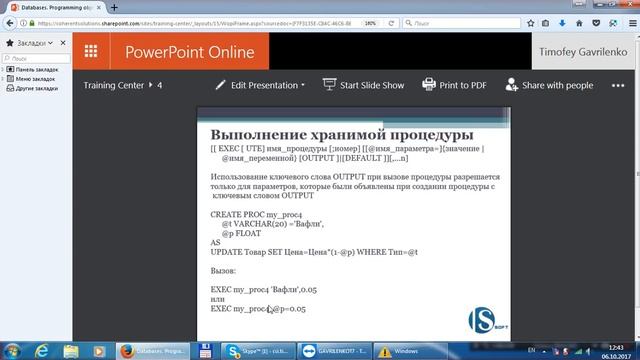Open the Office app launcher grid

(x=91, y=51)
